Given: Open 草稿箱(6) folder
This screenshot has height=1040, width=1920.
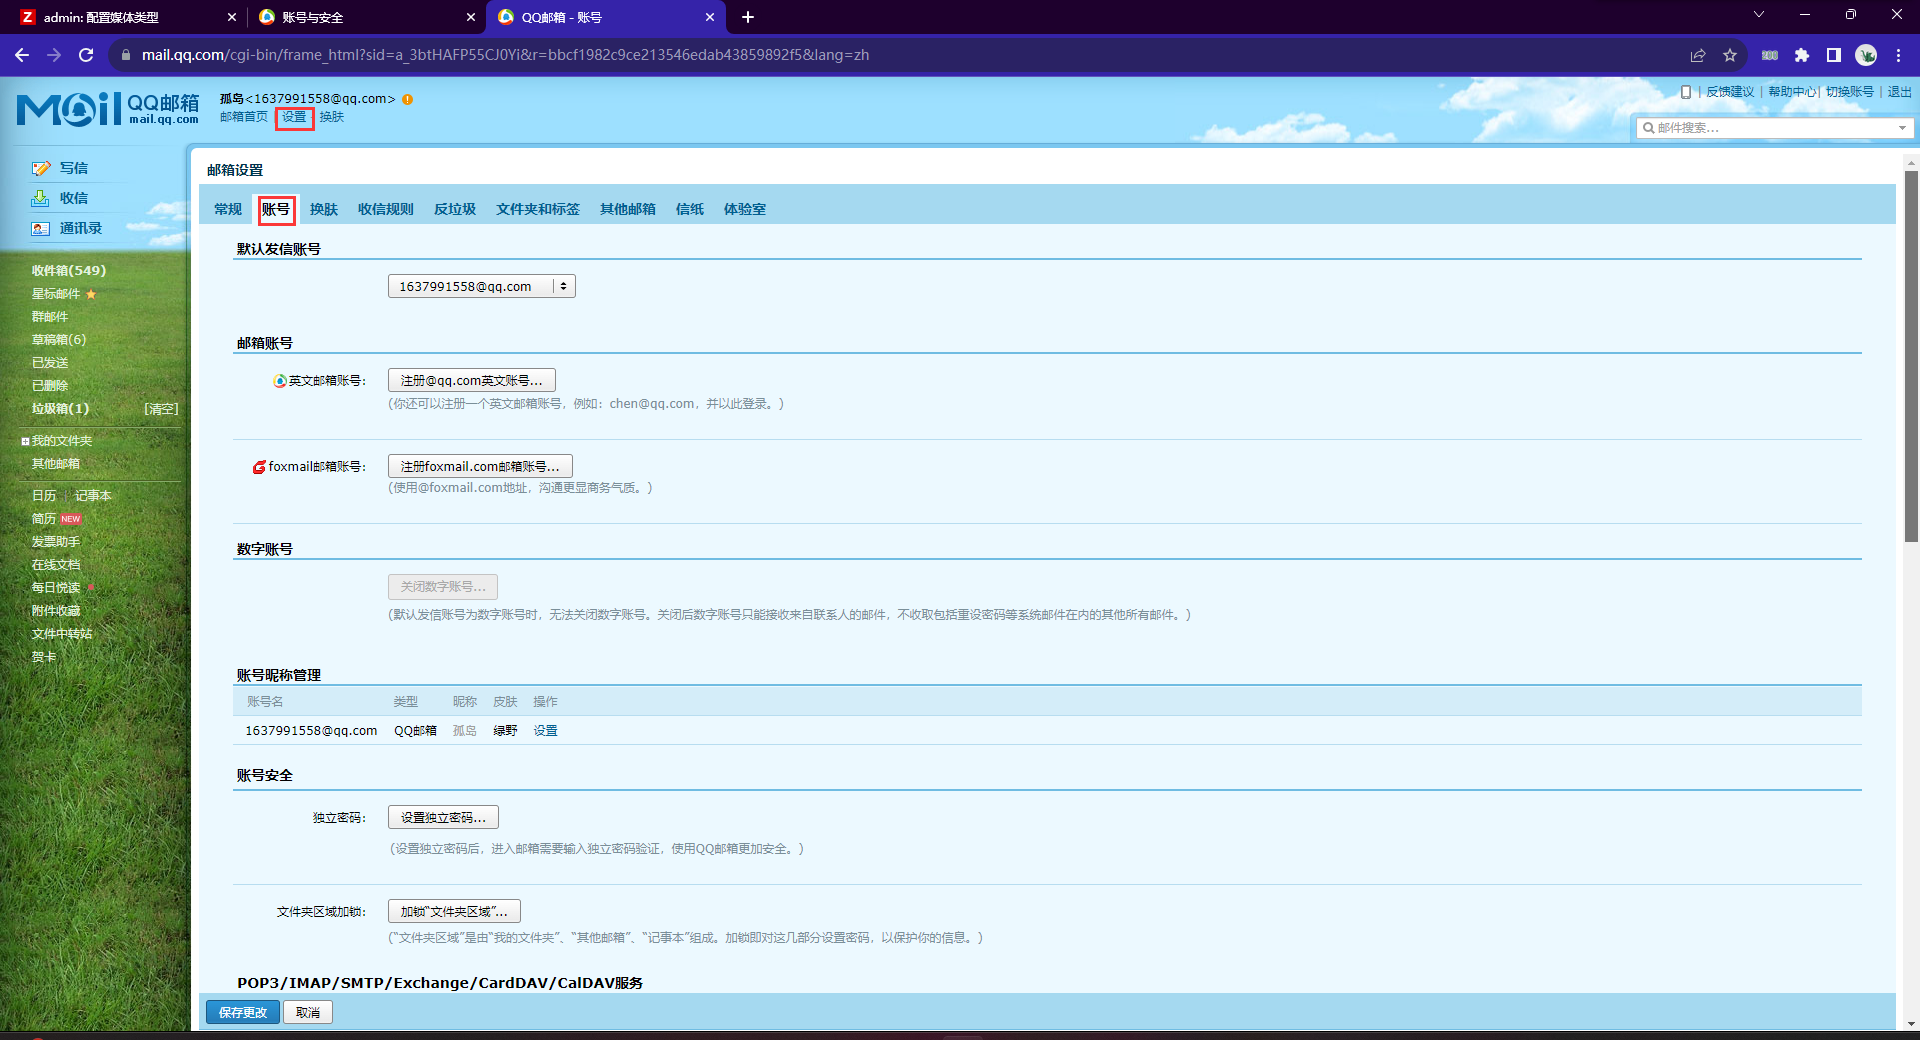Looking at the screenshot, I should pos(59,340).
